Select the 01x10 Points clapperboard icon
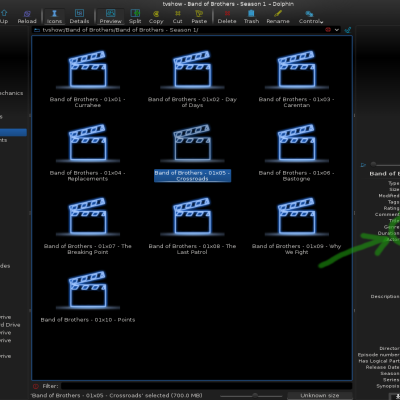The height and width of the screenshot is (400, 400). (x=88, y=289)
